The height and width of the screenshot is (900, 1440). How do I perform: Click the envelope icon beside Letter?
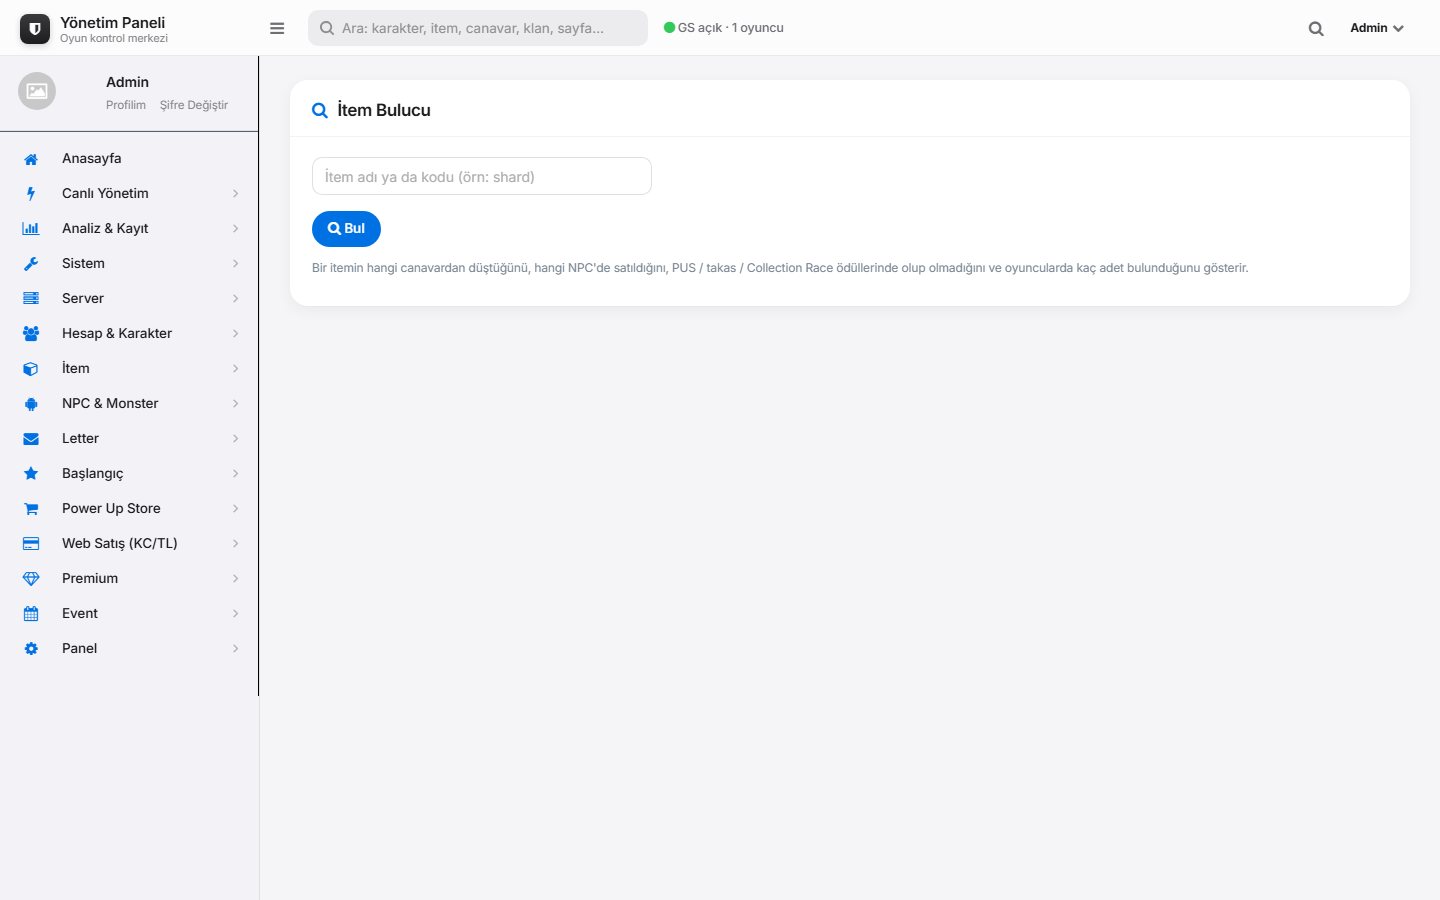point(31,439)
